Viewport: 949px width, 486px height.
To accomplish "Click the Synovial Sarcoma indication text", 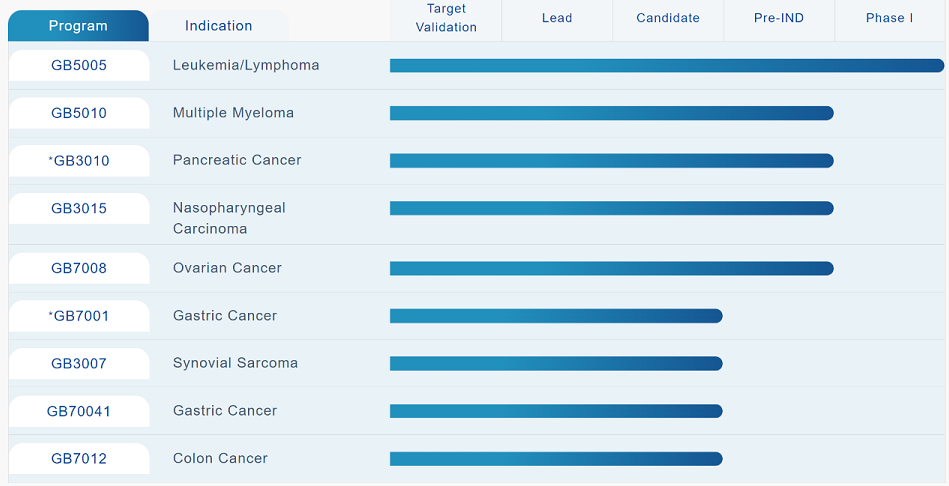I will click(235, 363).
